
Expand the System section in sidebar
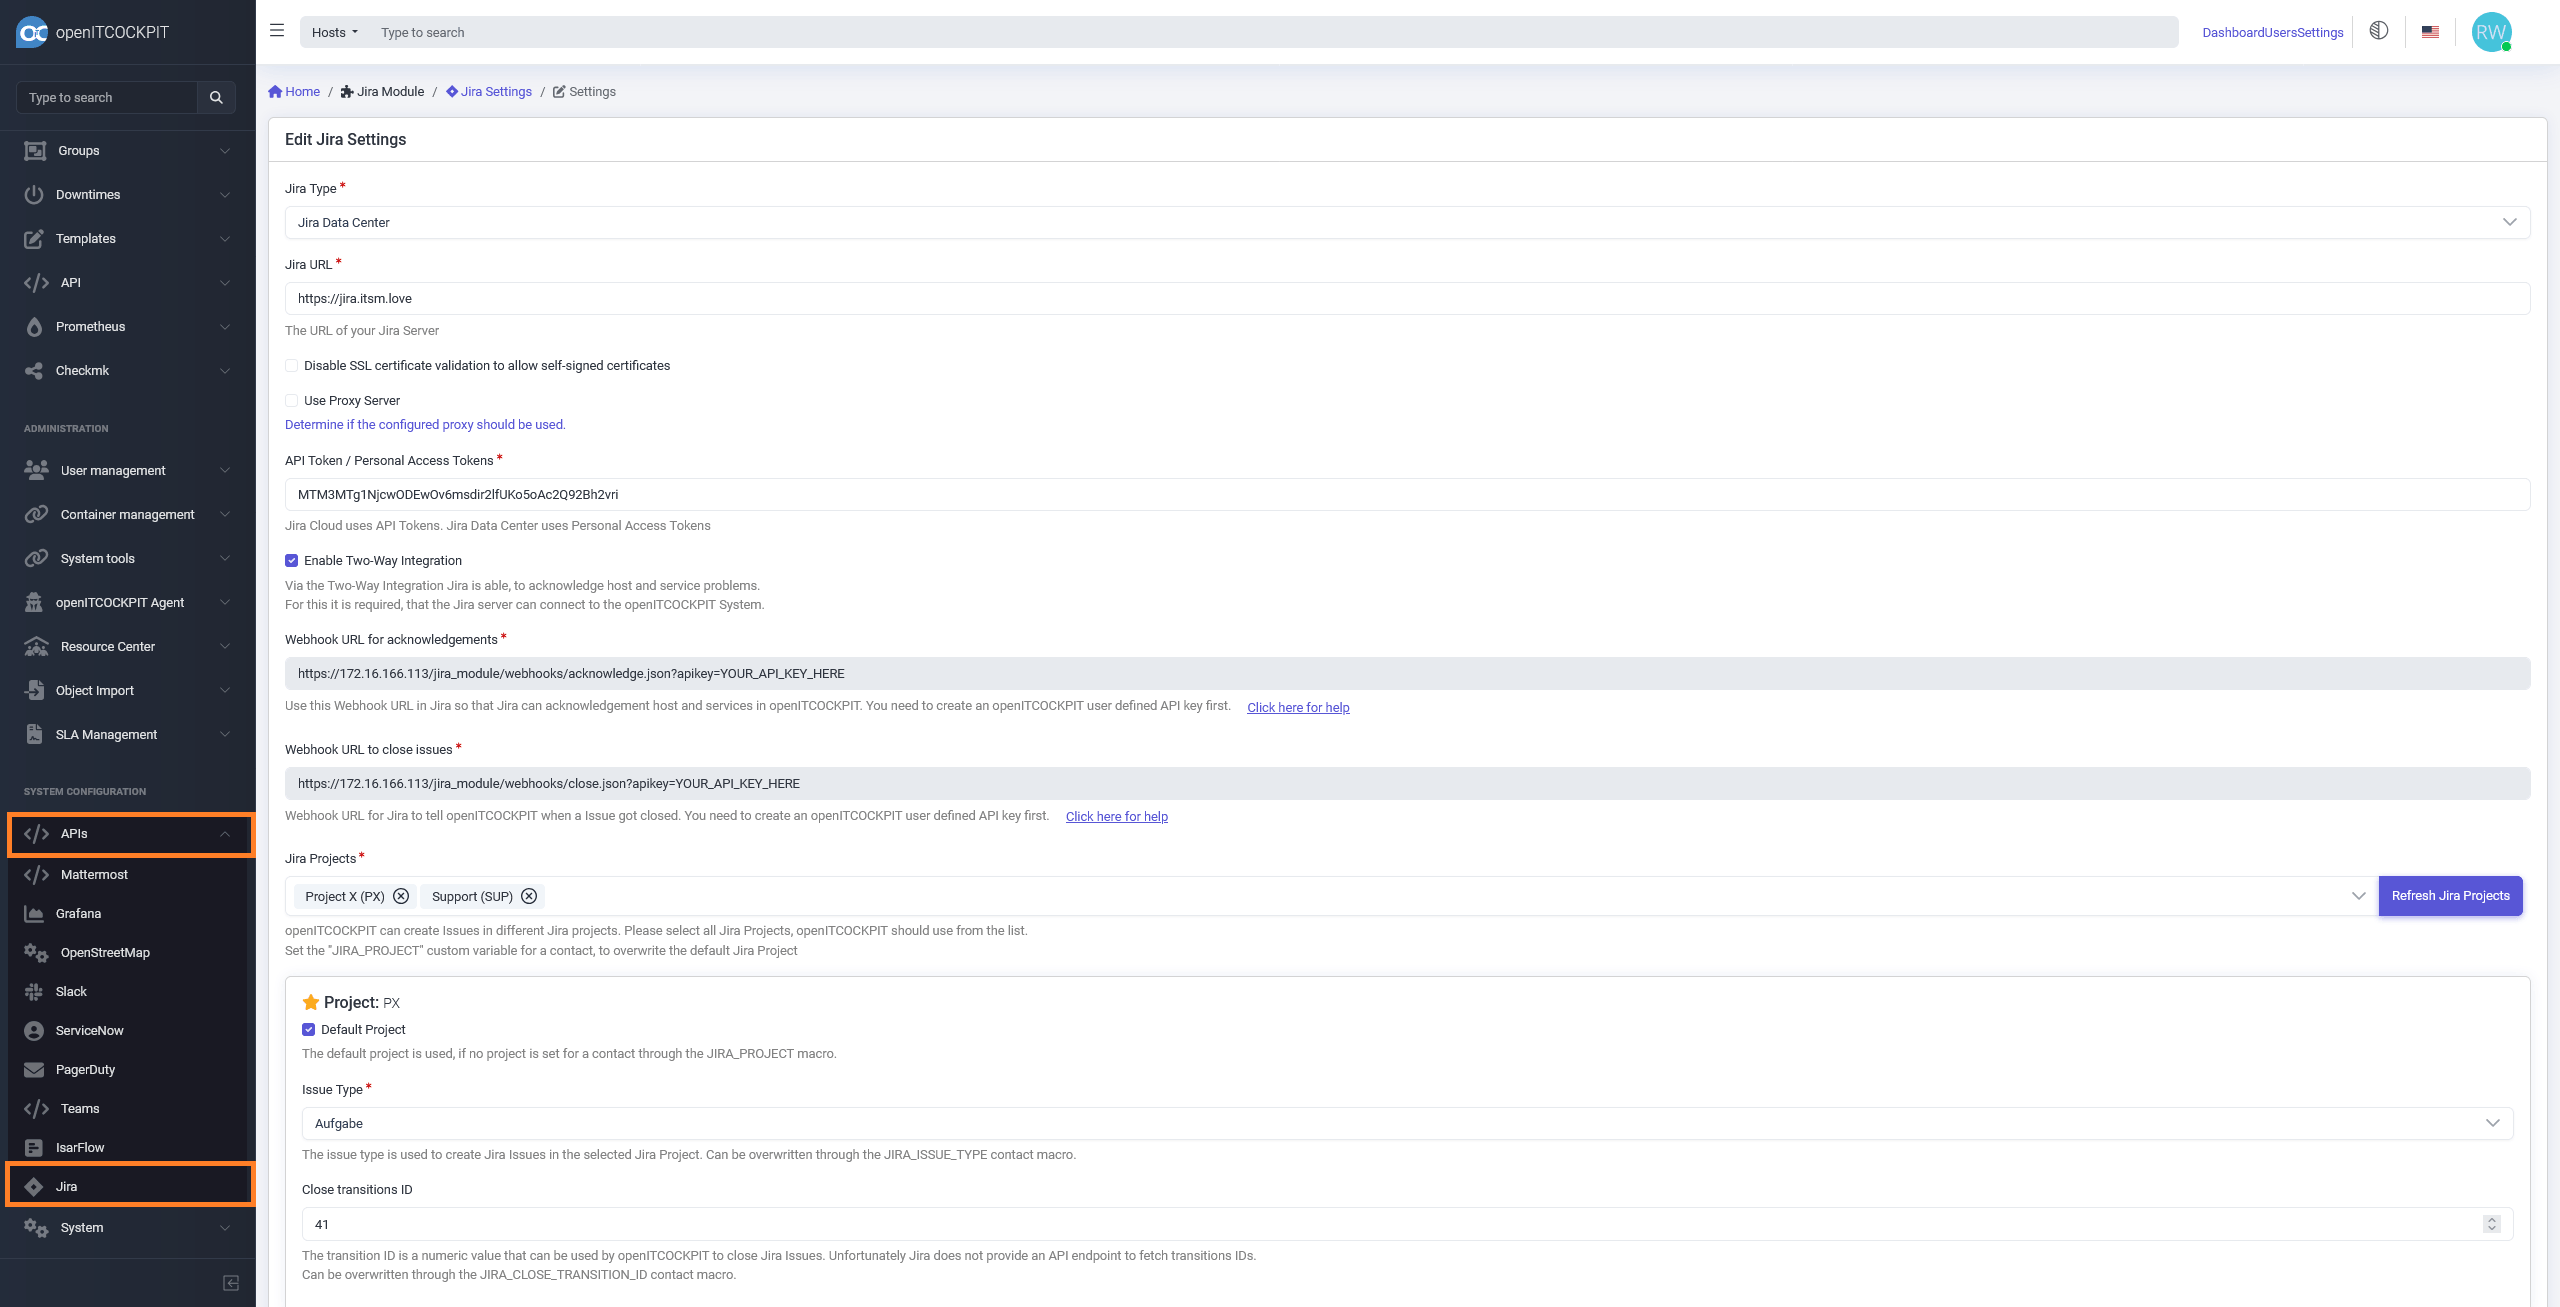[128, 1227]
